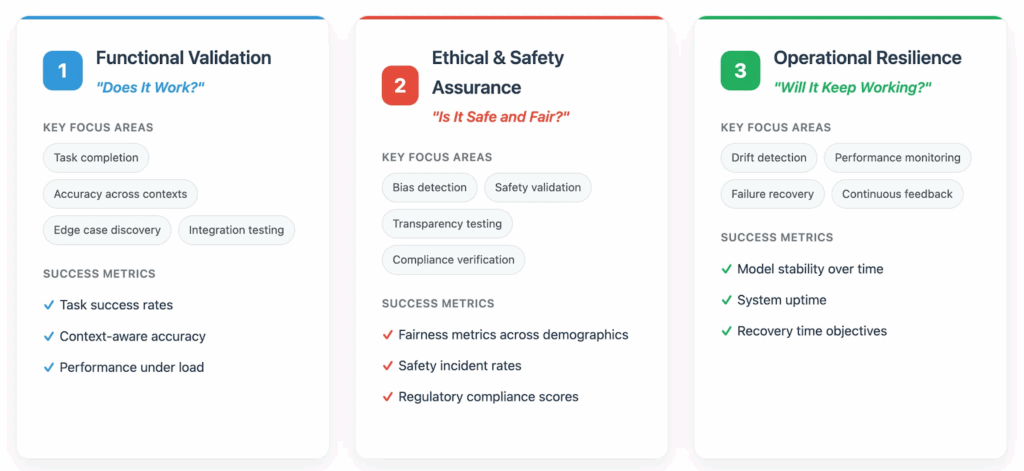Click checkmark beside Task success rates
1024x471 pixels.
point(49,305)
